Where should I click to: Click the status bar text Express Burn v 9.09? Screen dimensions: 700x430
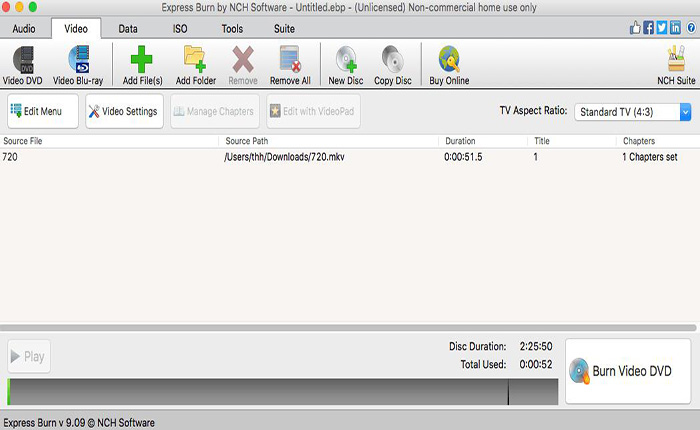click(79, 423)
